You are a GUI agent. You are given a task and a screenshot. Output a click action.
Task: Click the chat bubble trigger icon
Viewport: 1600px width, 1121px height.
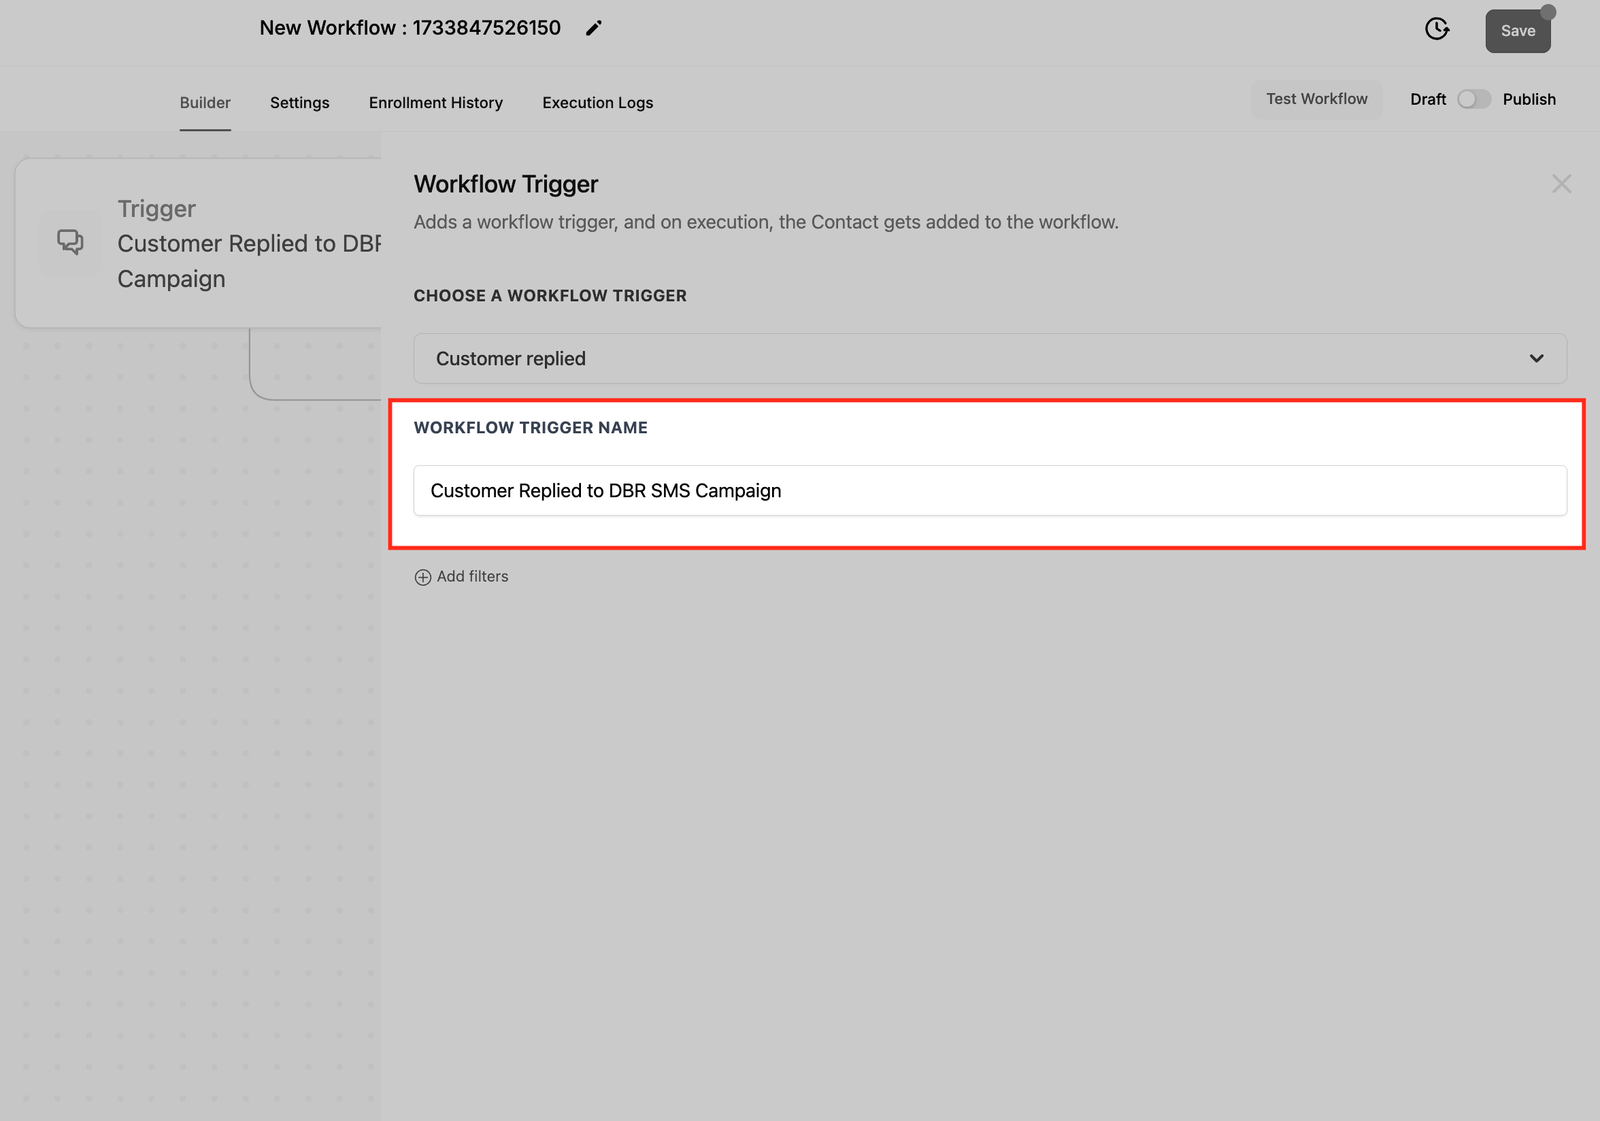click(x=70, y=242)
